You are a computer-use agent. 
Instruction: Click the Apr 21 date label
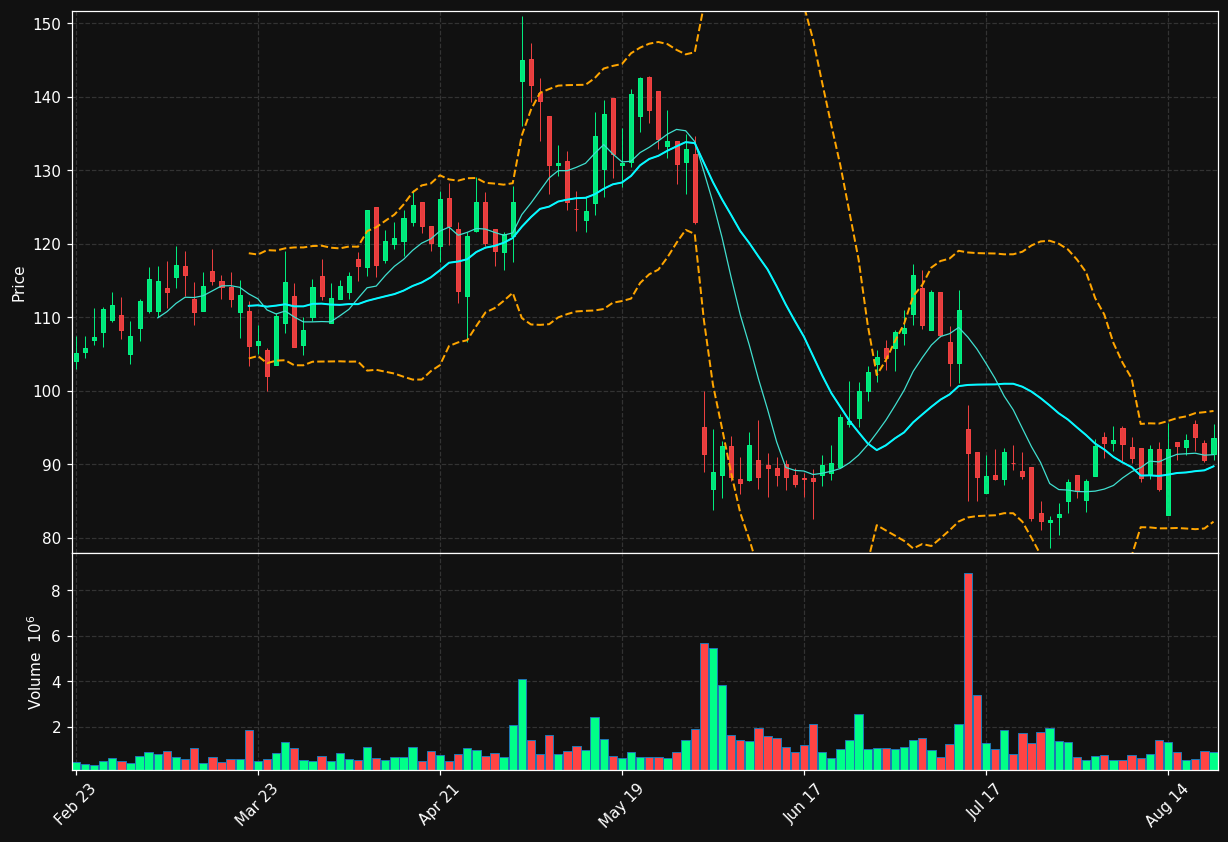coord(440,803)
